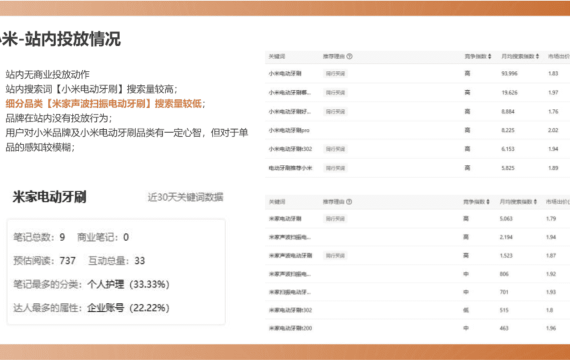Image resolution: width=570 pixels, height=360 pixels.
Task: Click the orange line about 米家声波扫振电动牙刷
Action: 105,104
